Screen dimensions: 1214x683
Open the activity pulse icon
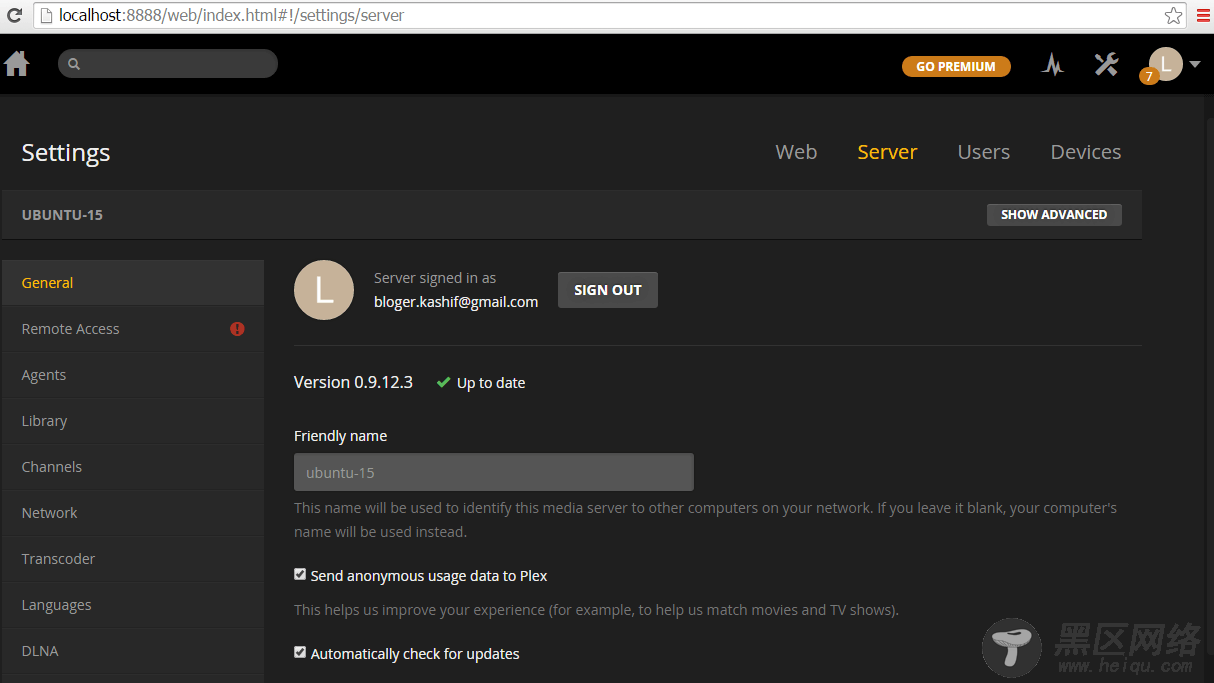coord(1052,65)
